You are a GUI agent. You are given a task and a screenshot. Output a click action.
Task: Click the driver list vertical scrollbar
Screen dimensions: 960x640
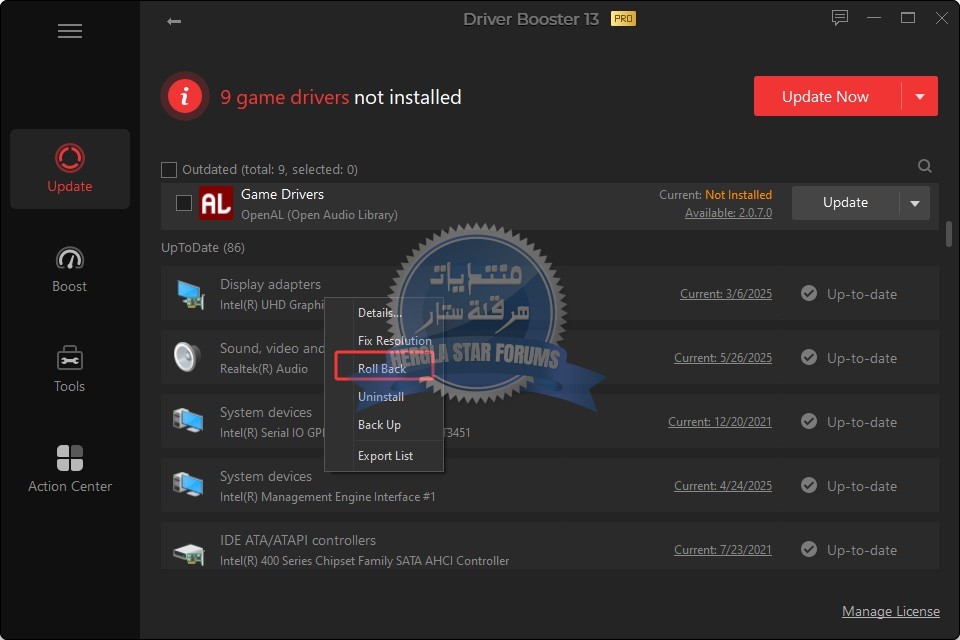coord(948,235)
